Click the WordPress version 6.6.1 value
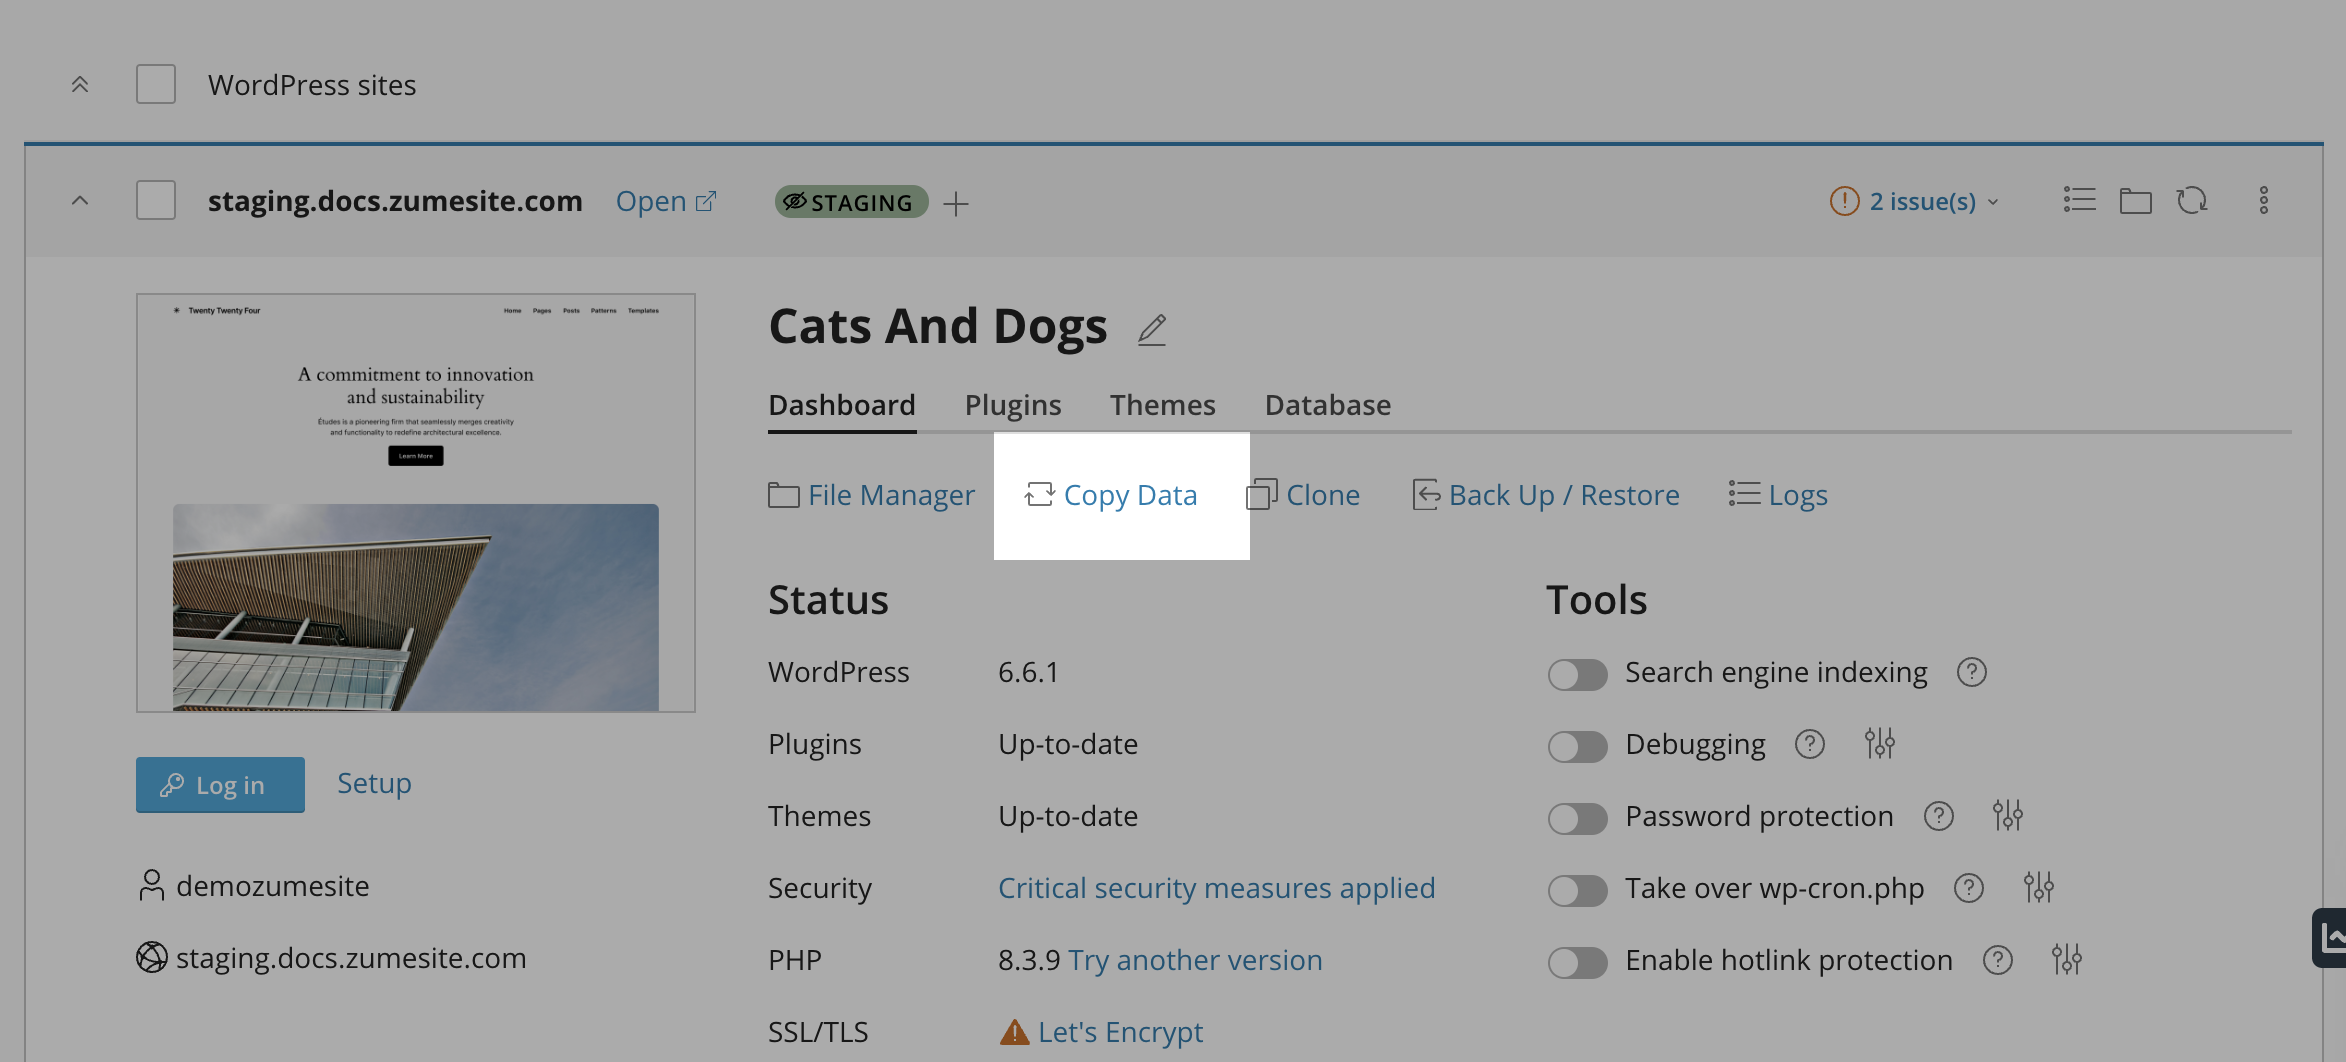 [1028, 672]
